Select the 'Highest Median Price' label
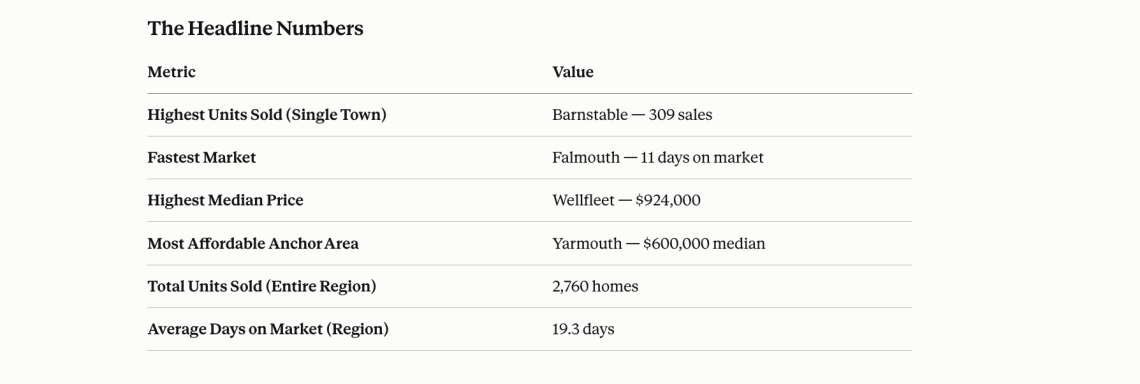The height and width of the screenshot is (384, 1140). click(x=225, y=200)
